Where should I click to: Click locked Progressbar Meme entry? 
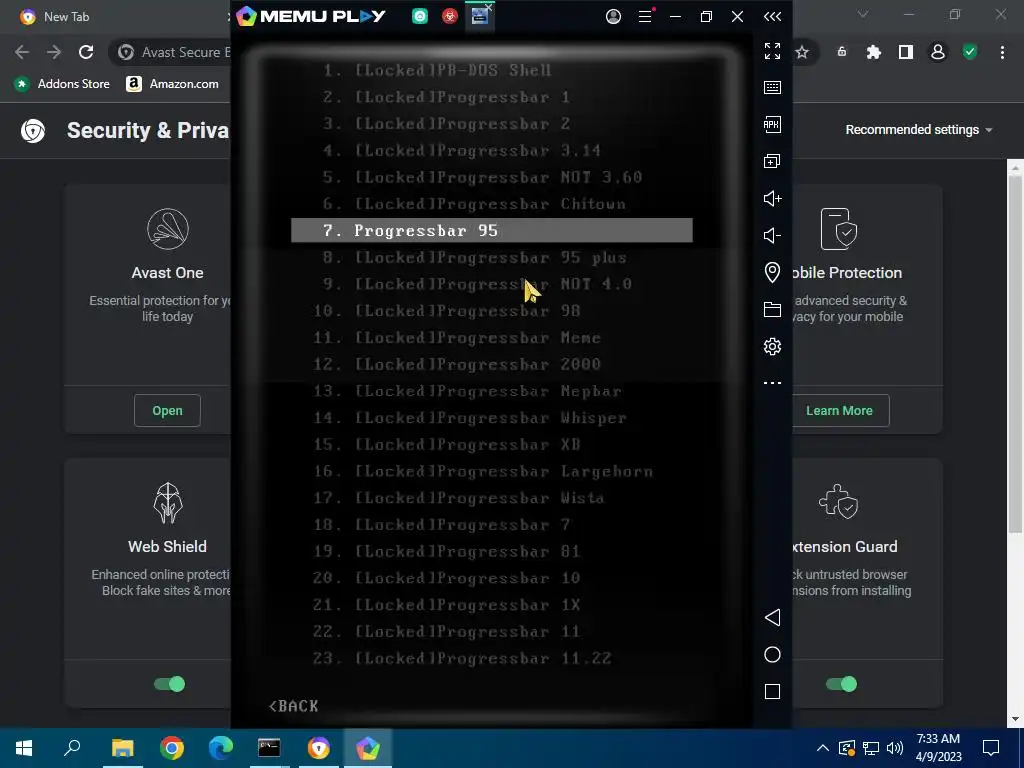pos(456,338)
